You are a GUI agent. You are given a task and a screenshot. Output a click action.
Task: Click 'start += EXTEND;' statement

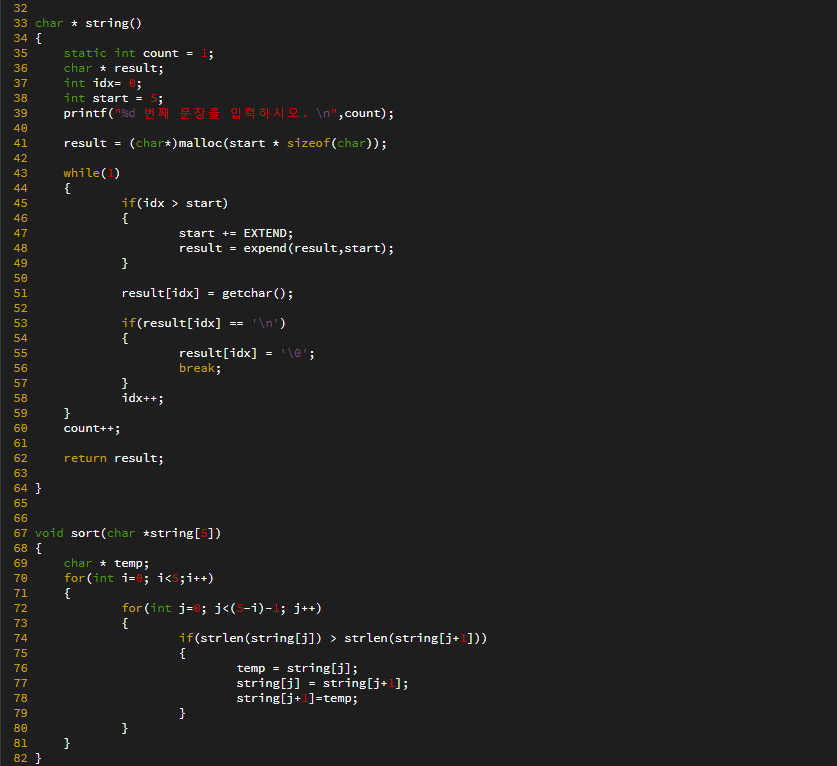coord(236,233)
